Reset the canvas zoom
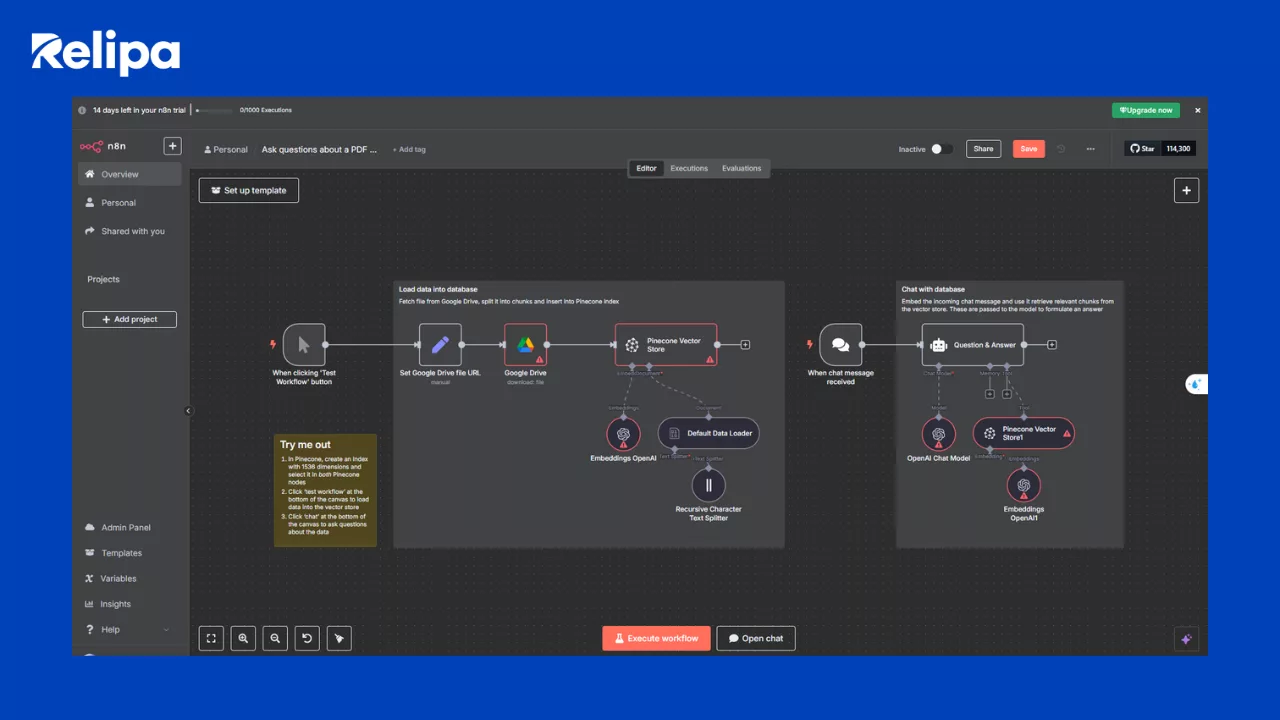Viewport: 1280px width, 720px height. 307,638
